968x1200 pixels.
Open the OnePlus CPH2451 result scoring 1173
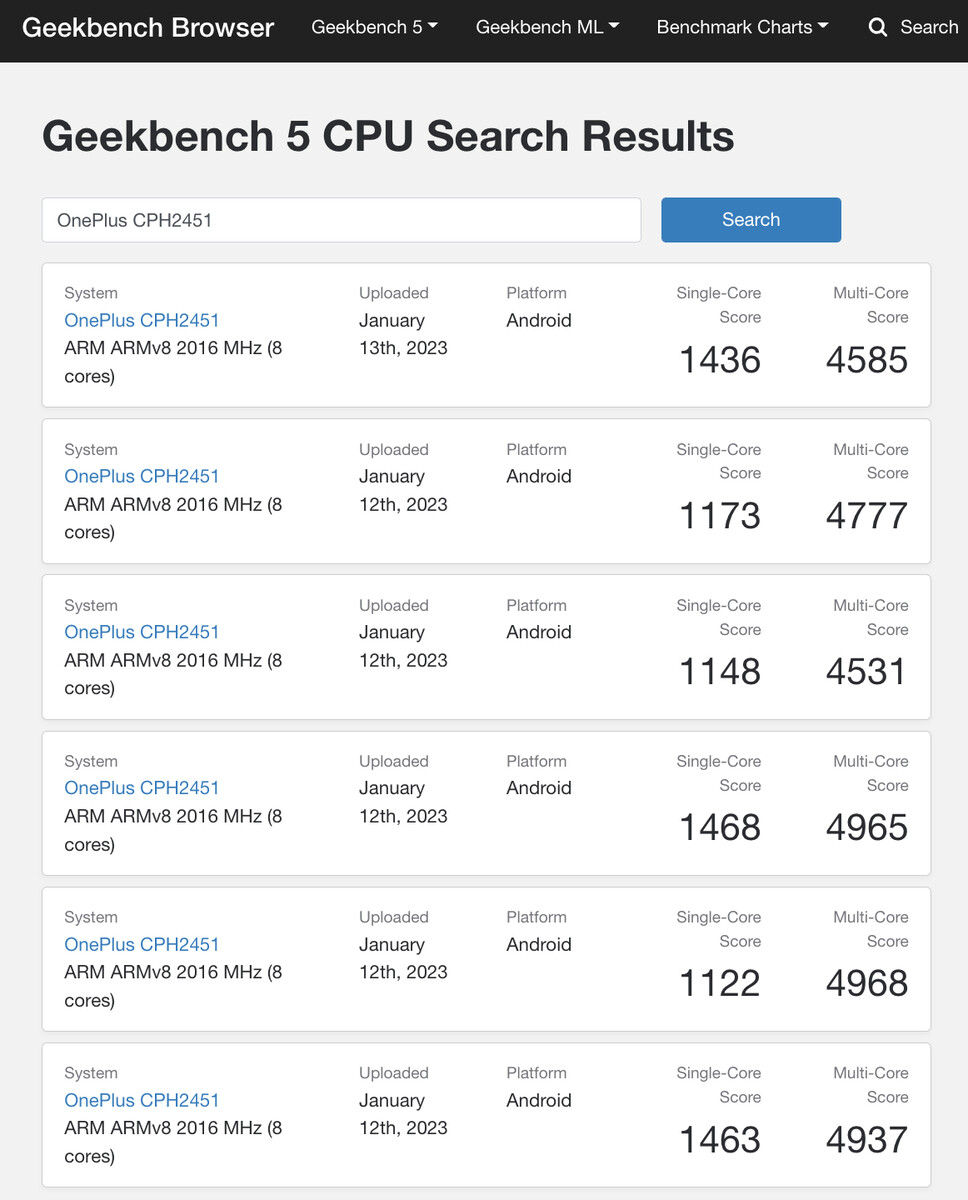coord(141,476)
